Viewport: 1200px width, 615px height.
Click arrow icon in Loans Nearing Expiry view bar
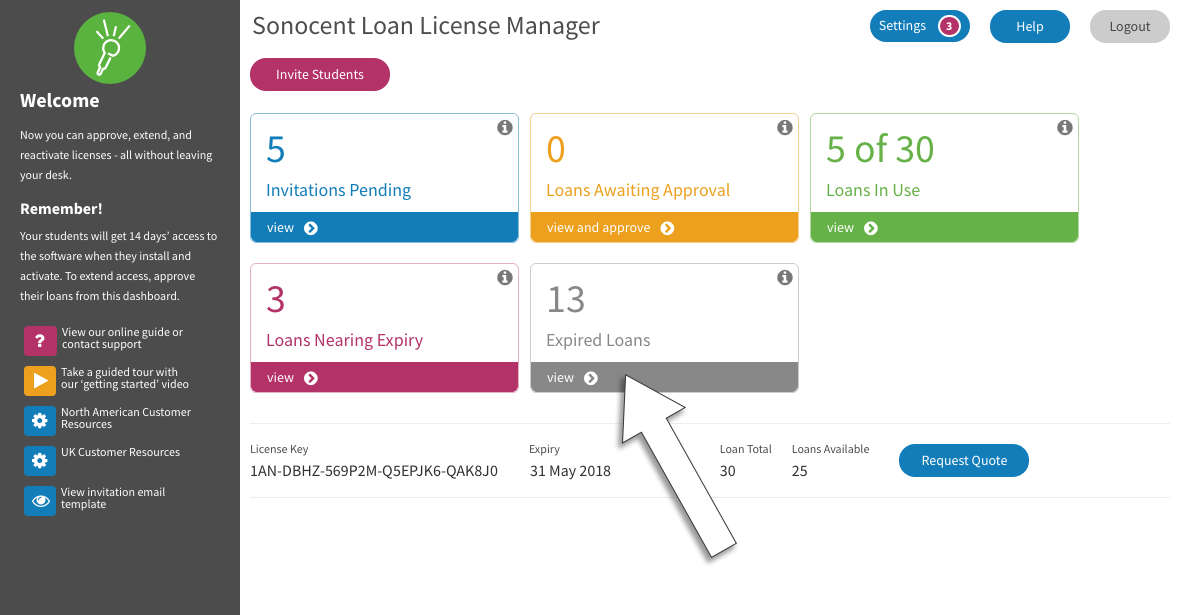311,378
